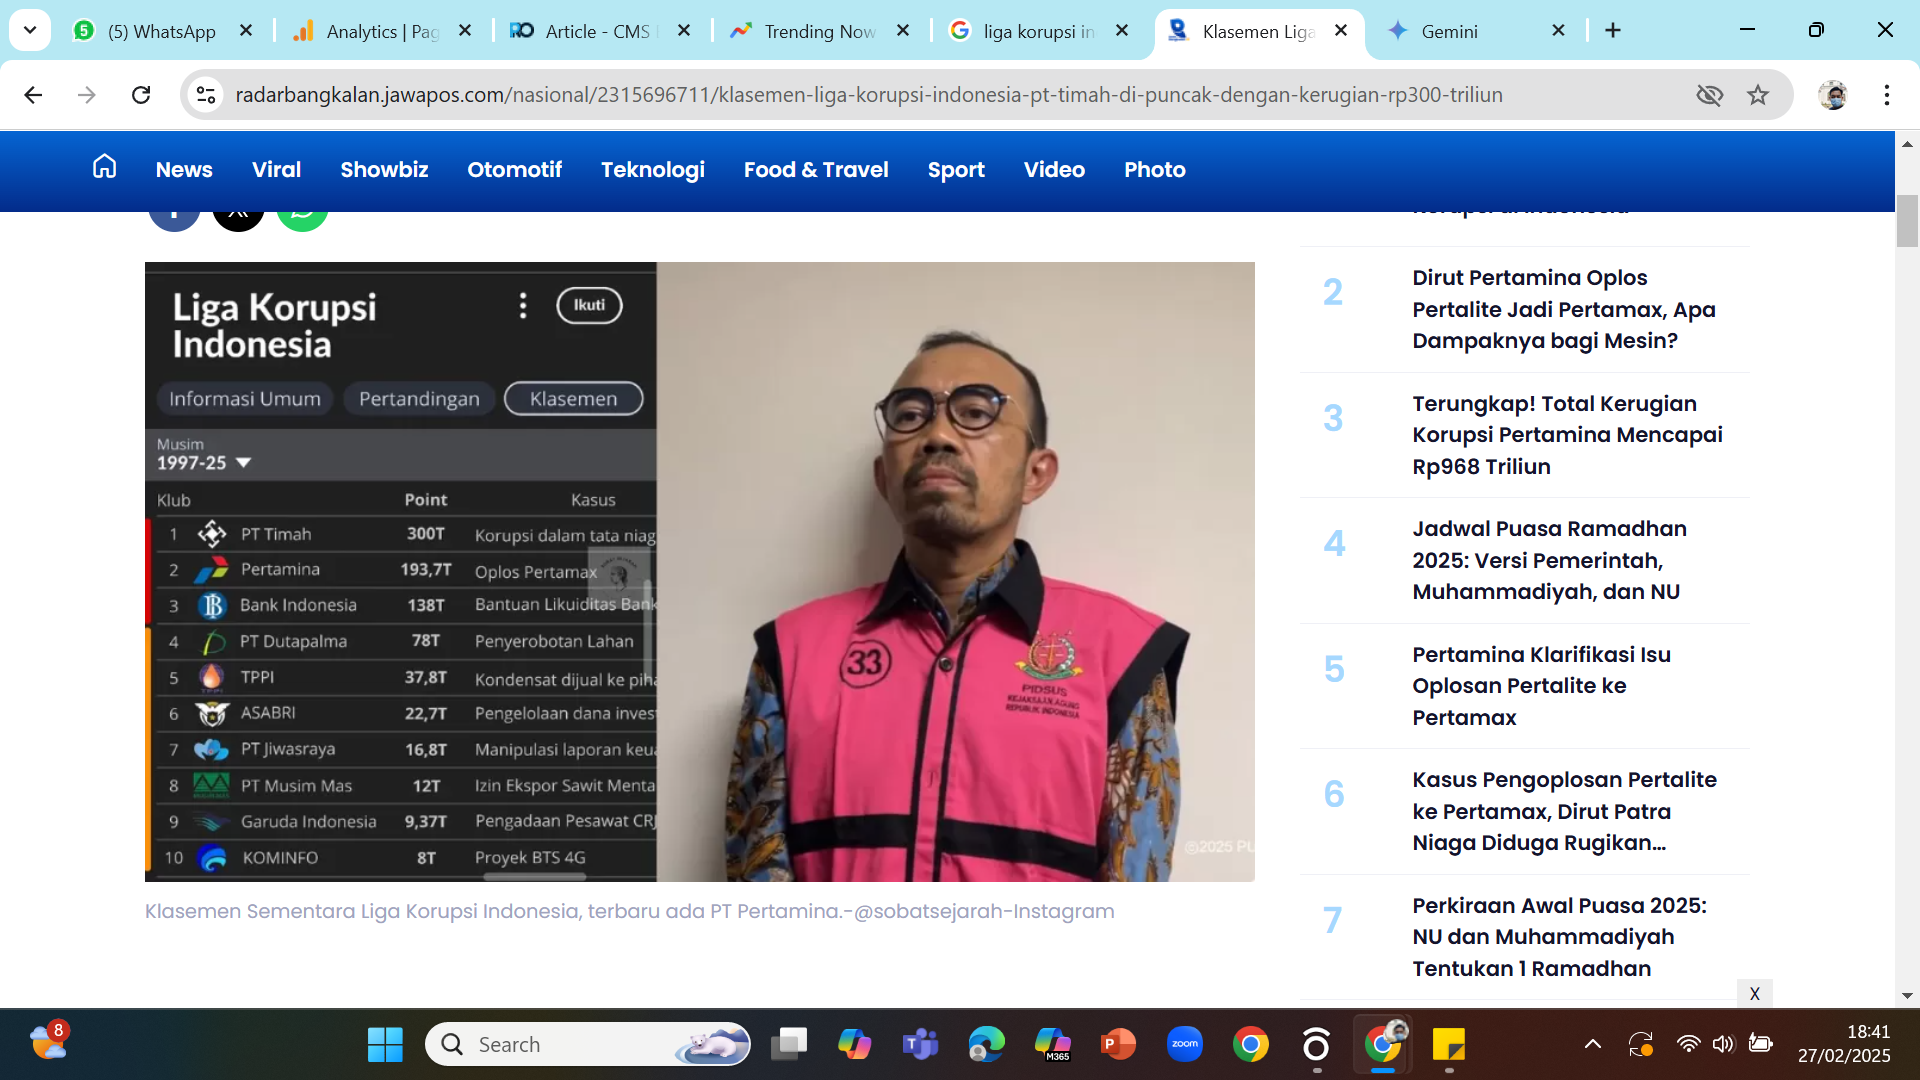Open volume control in system tray
The image size is (1920, 1080).
point(1723,1044)
